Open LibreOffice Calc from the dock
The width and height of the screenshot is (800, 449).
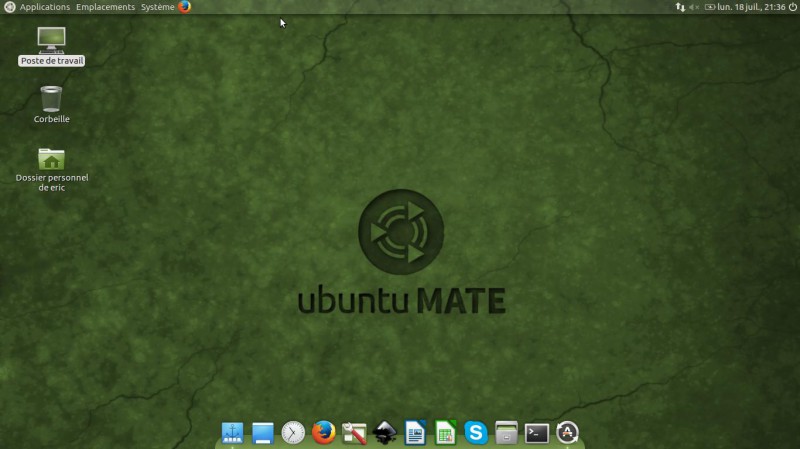pos(445,433)
